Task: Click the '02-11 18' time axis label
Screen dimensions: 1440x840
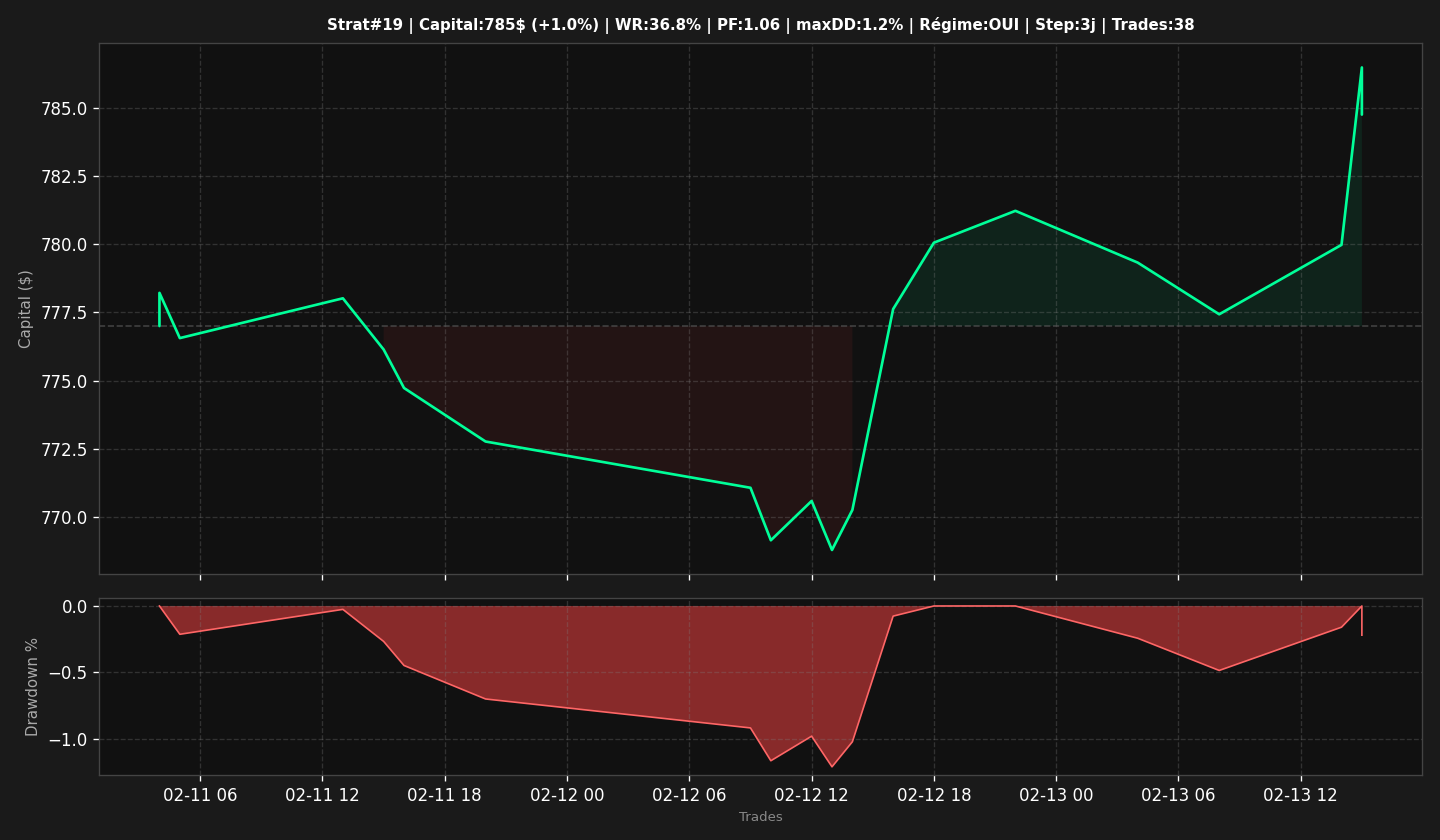Action: click(x=445, y=796)
